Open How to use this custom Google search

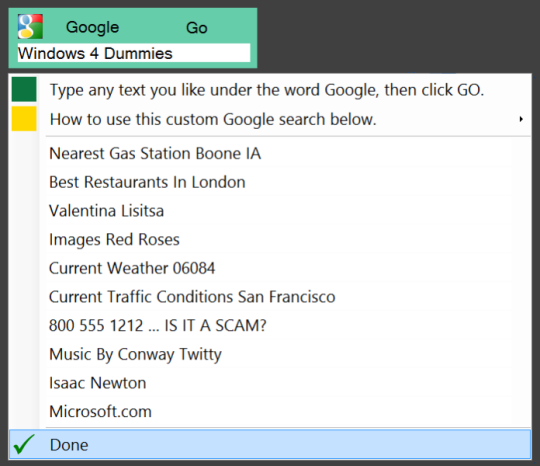tap(270, 119)
